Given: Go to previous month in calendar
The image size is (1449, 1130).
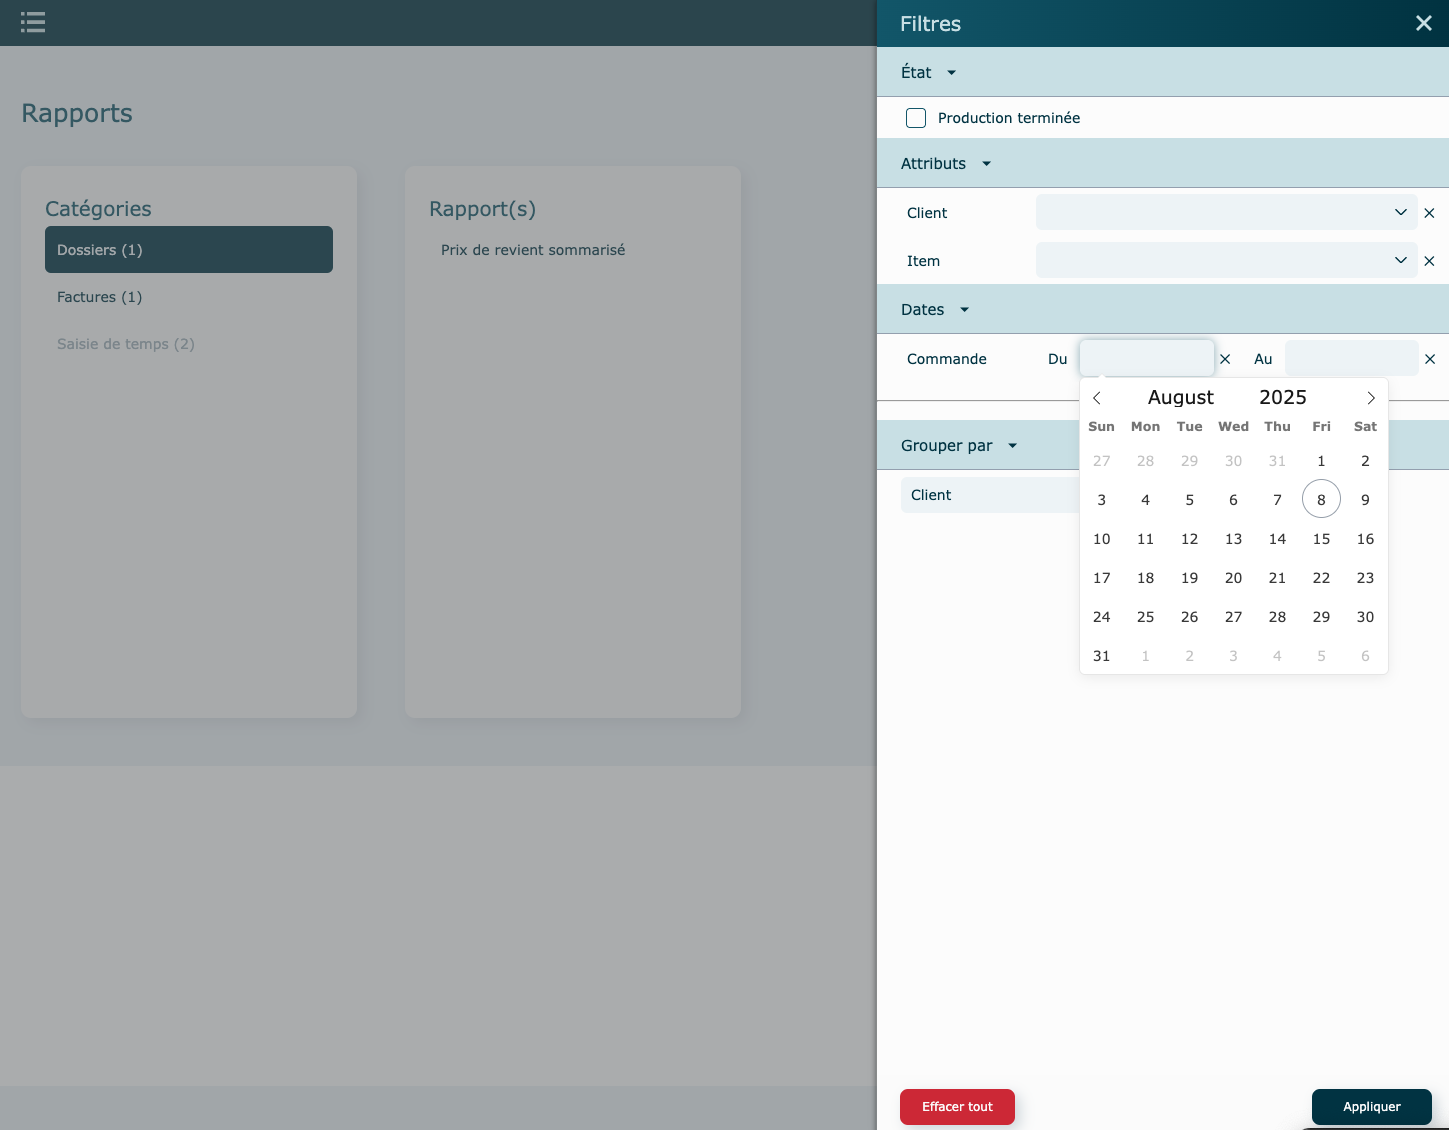Looking at the screenshot, I should (x=1097, y=398).
